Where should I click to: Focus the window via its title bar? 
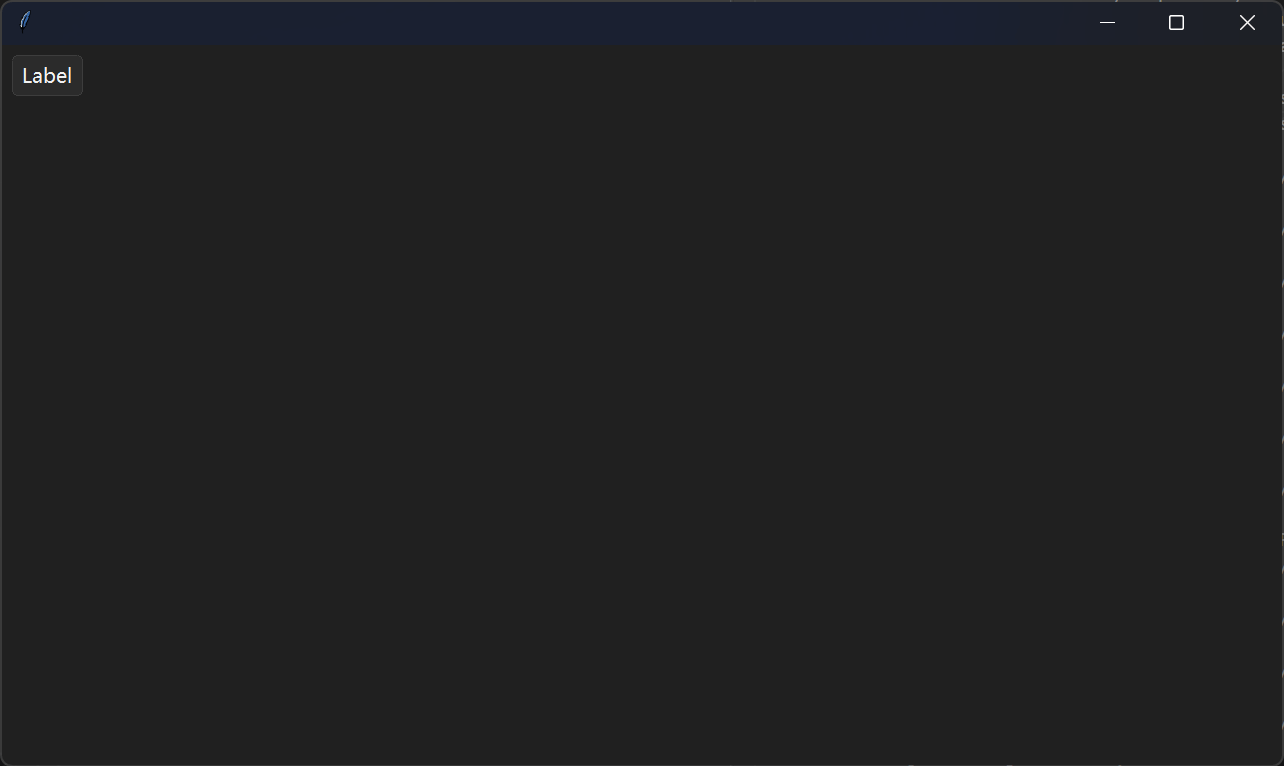tap(550, 22)
